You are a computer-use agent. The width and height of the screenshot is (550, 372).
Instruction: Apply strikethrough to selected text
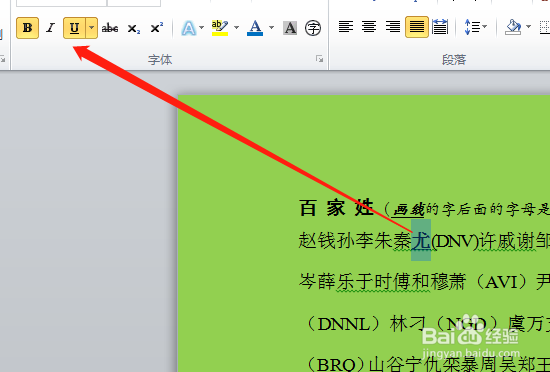(x=110, y=28)
